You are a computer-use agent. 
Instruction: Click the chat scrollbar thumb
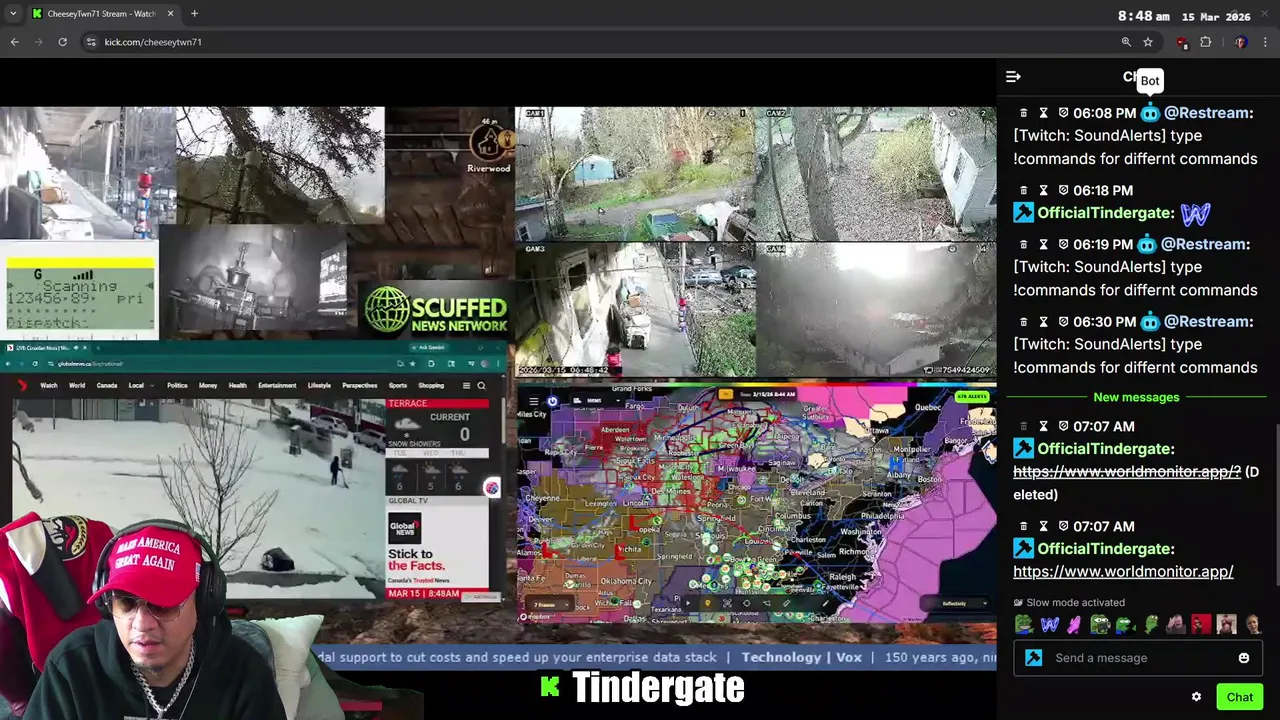coord(1277,505)
